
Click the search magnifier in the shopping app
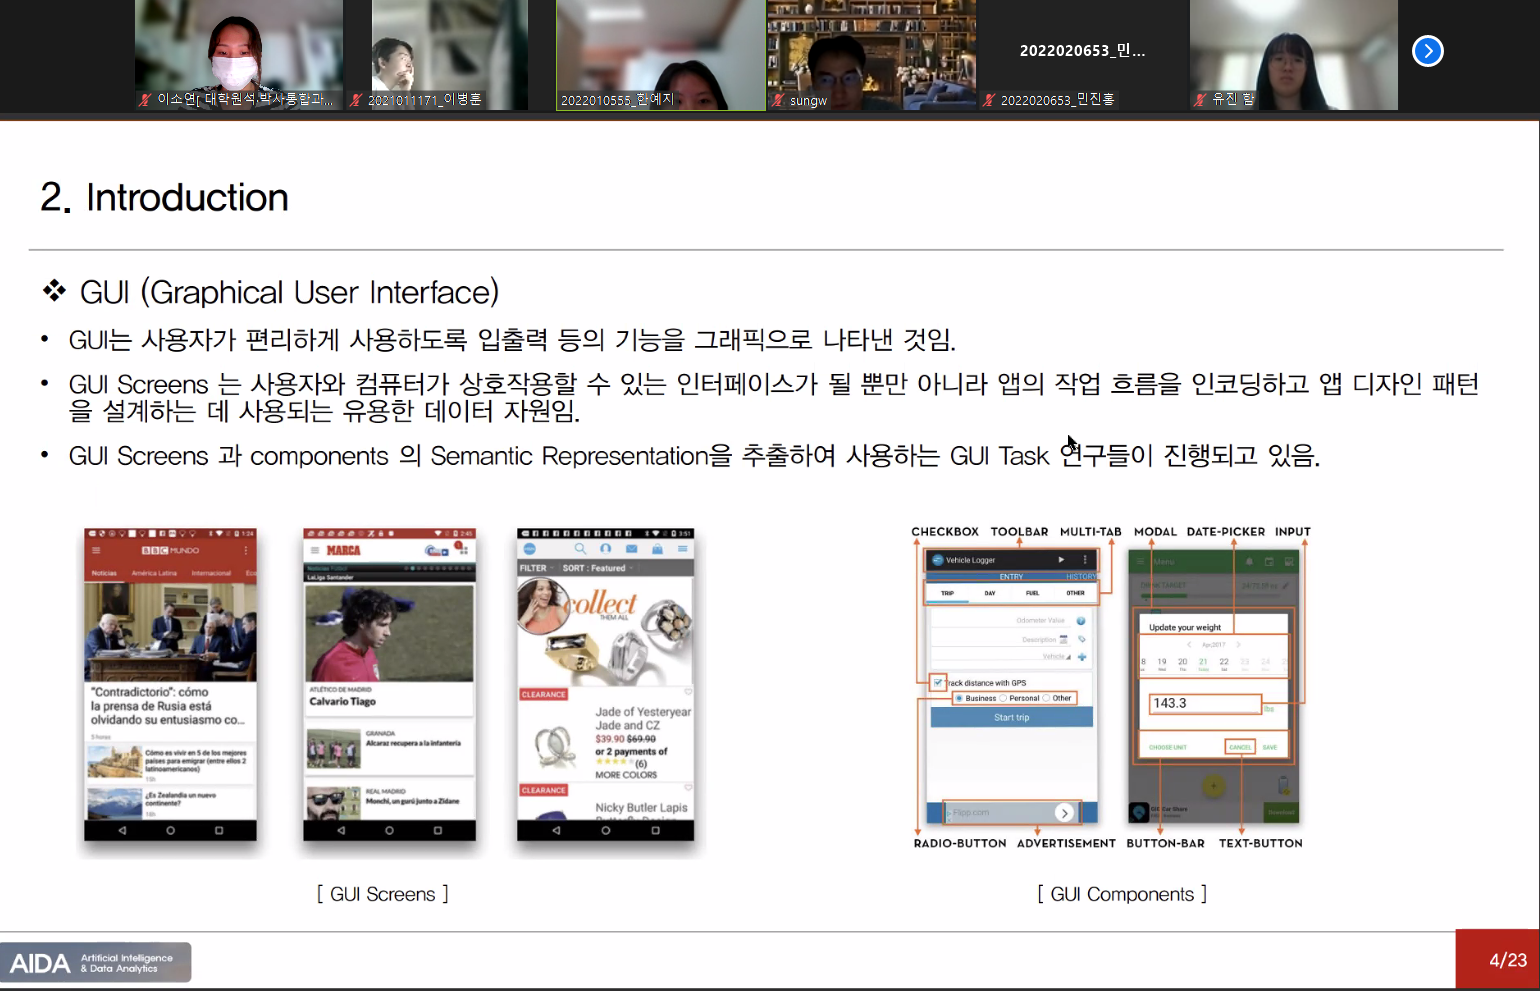[580, 549]
